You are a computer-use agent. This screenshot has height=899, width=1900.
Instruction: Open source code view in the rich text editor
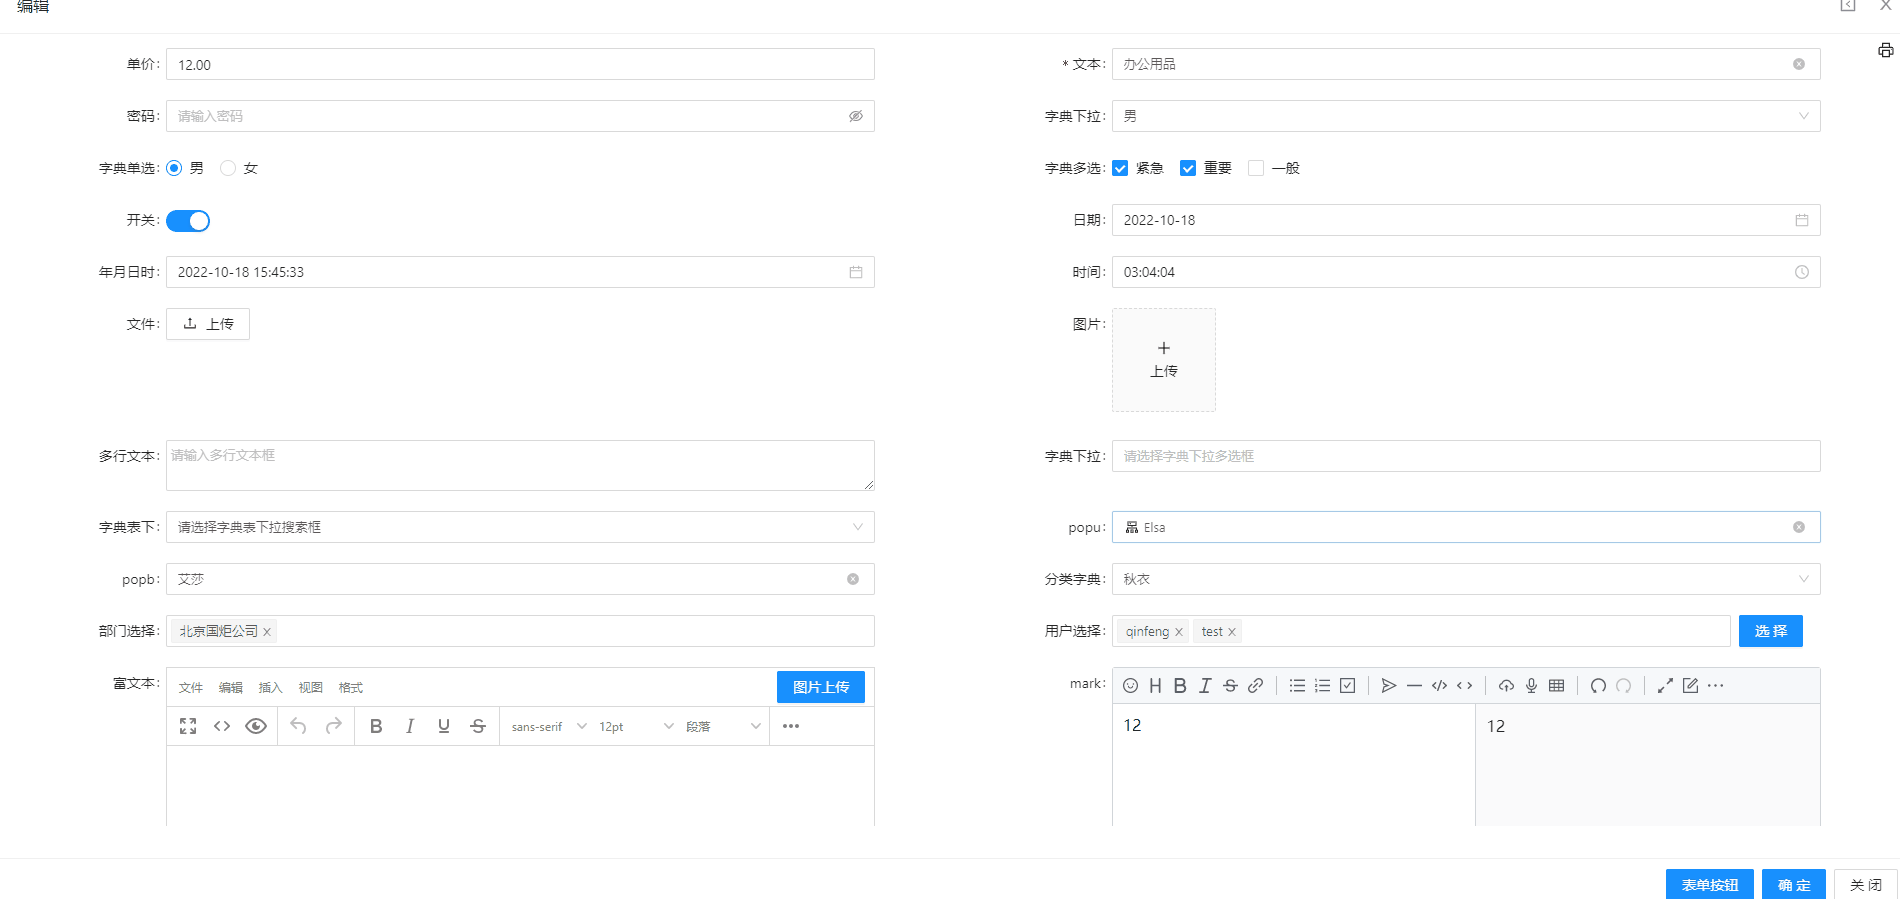222,726
